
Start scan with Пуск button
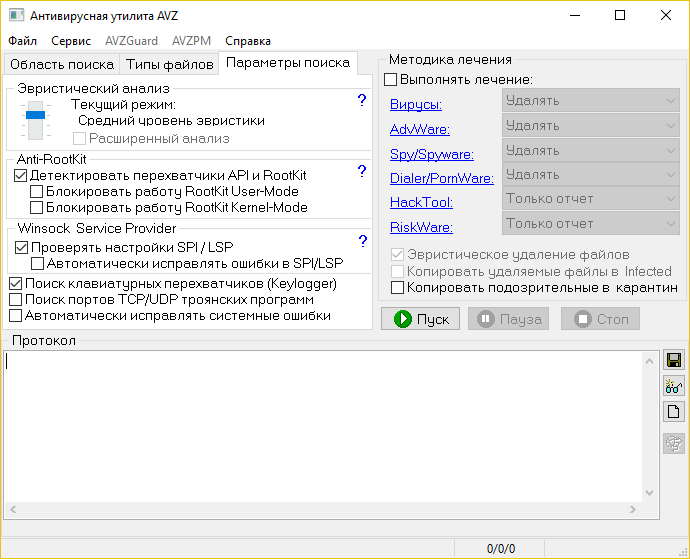[x=420, y=319]
